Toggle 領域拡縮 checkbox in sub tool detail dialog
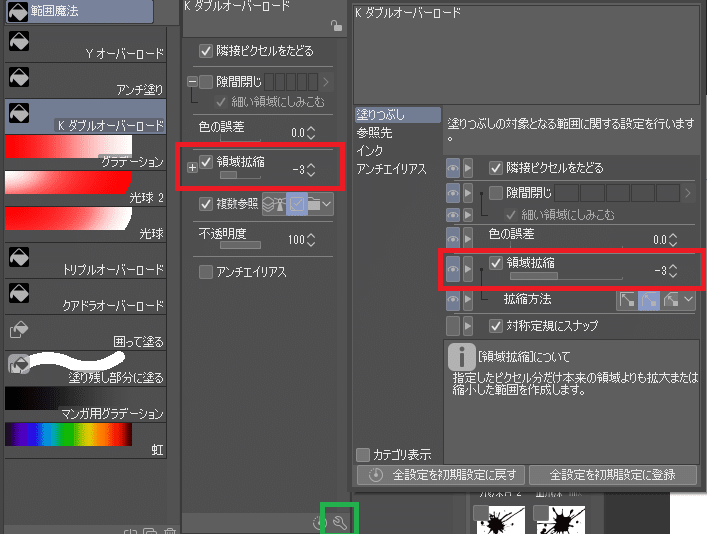 496,263
